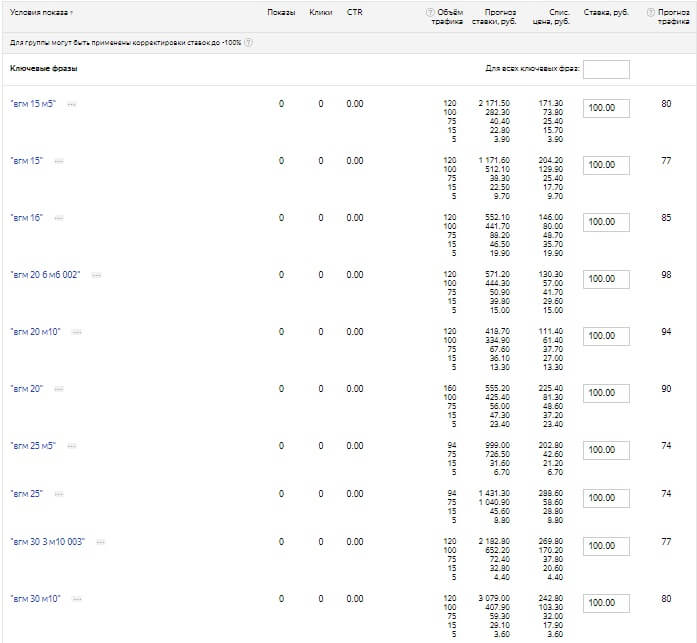Open the keyword phrase "вгм 20 6 м6 002"
The width and height of the screenshot is (697, 643).
point(45,275)
